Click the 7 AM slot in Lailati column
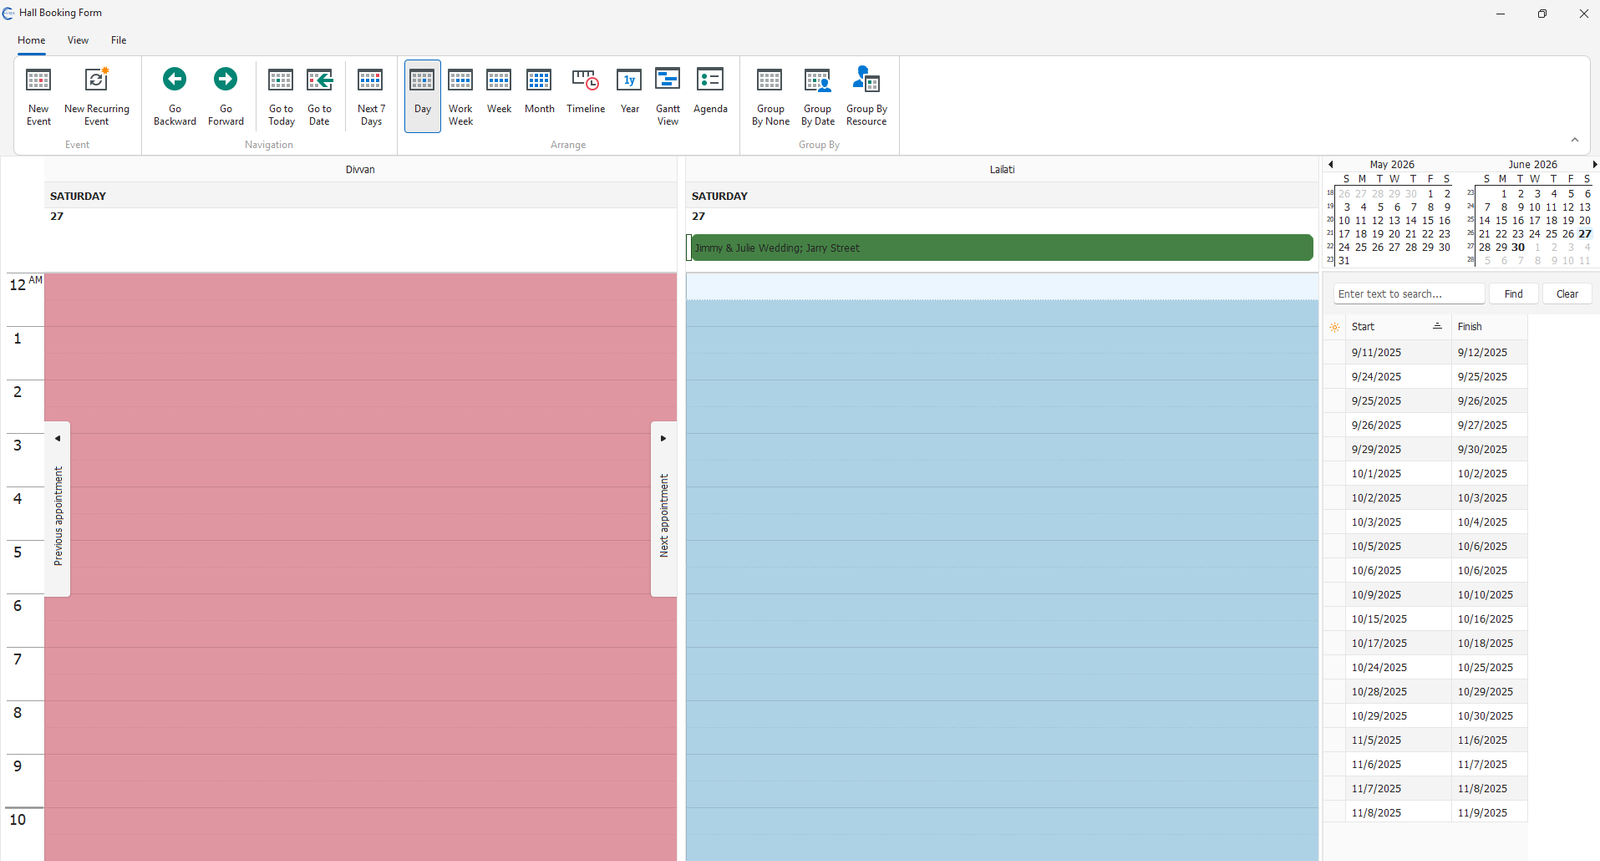This screenshot has height=861, width=1600. (x=1002, y=660)
